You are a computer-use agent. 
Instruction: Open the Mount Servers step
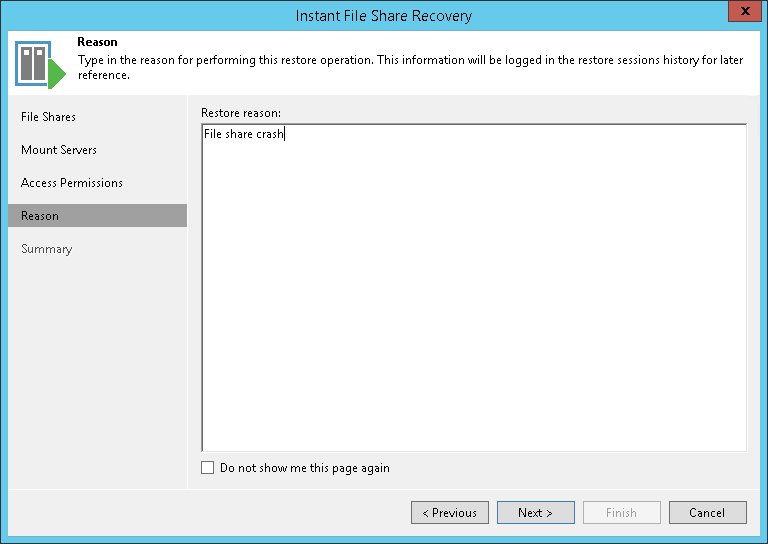coord(59,150)
